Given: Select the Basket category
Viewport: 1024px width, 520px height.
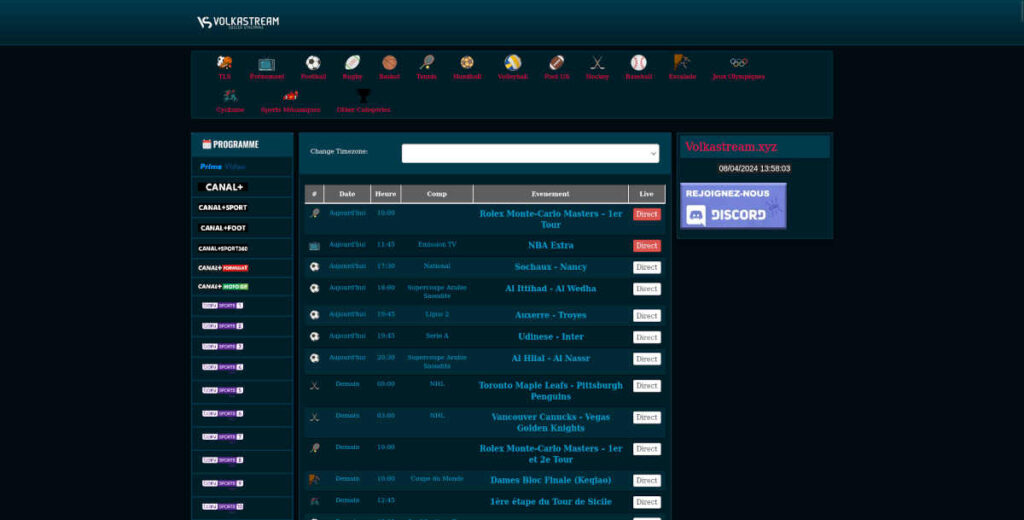Looking at the screenshot, I should (389, 63).
